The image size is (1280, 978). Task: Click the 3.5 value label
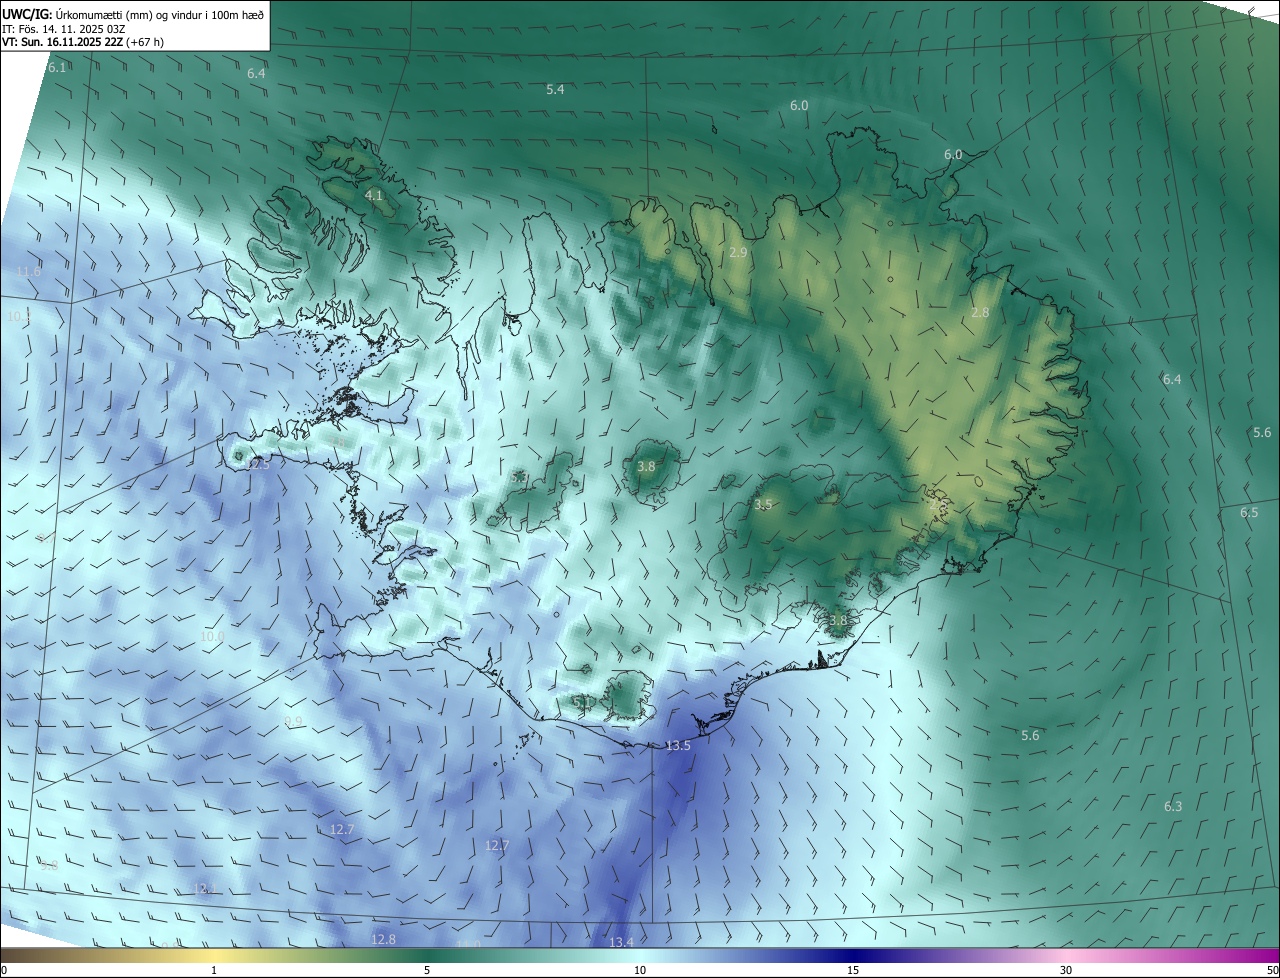(x=763, y=505)
